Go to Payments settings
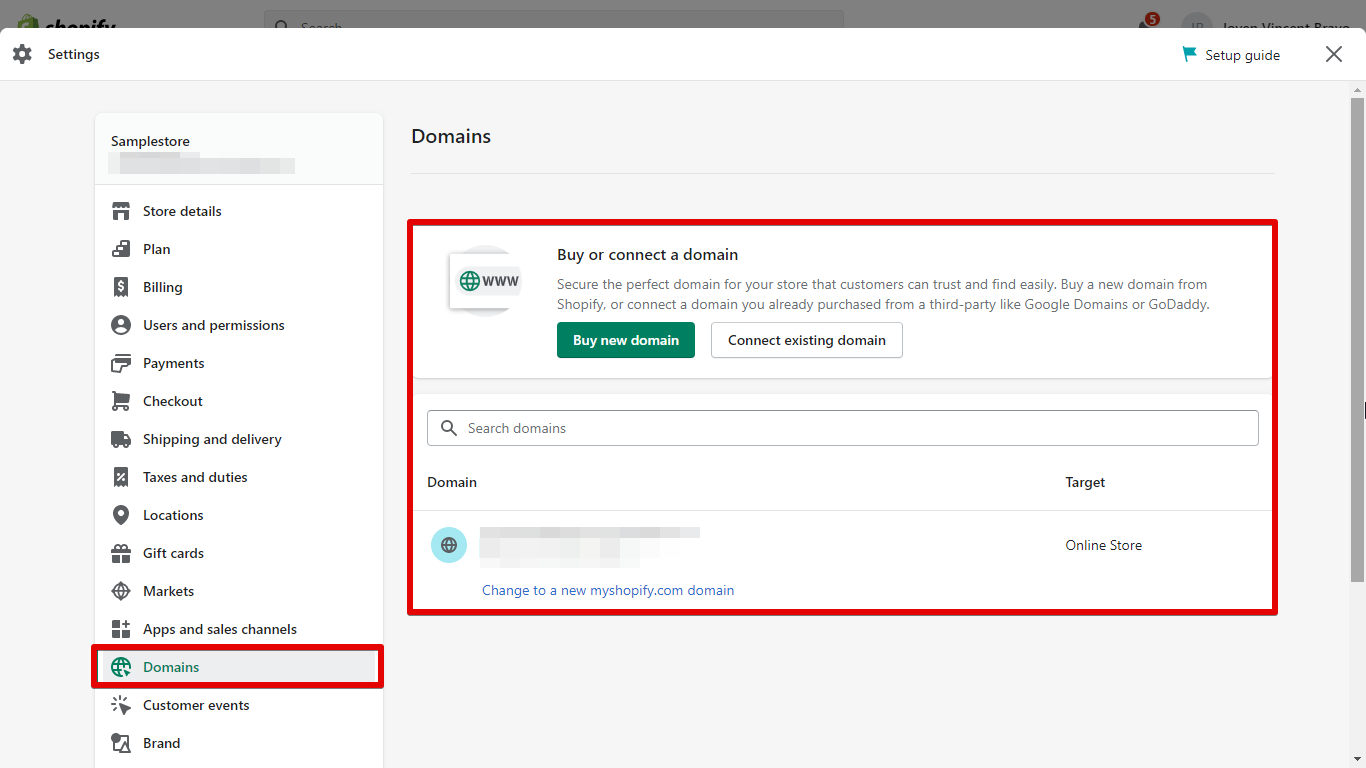The image size is (1366, 768). [173, 363]
